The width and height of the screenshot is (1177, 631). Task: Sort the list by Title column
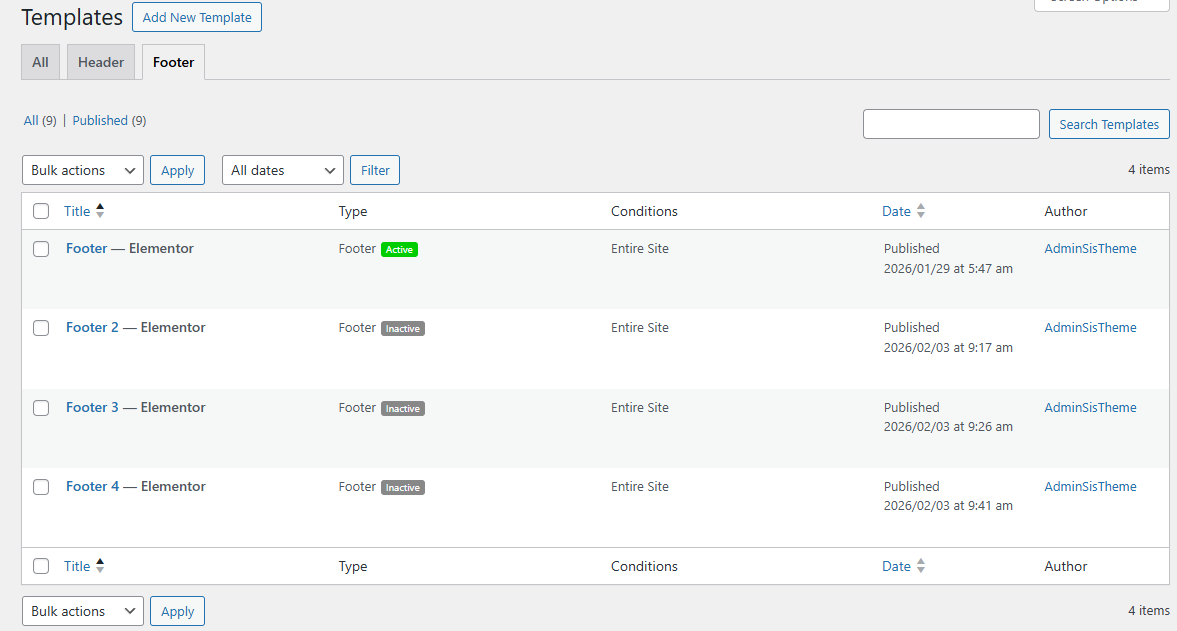pos(76,211)
